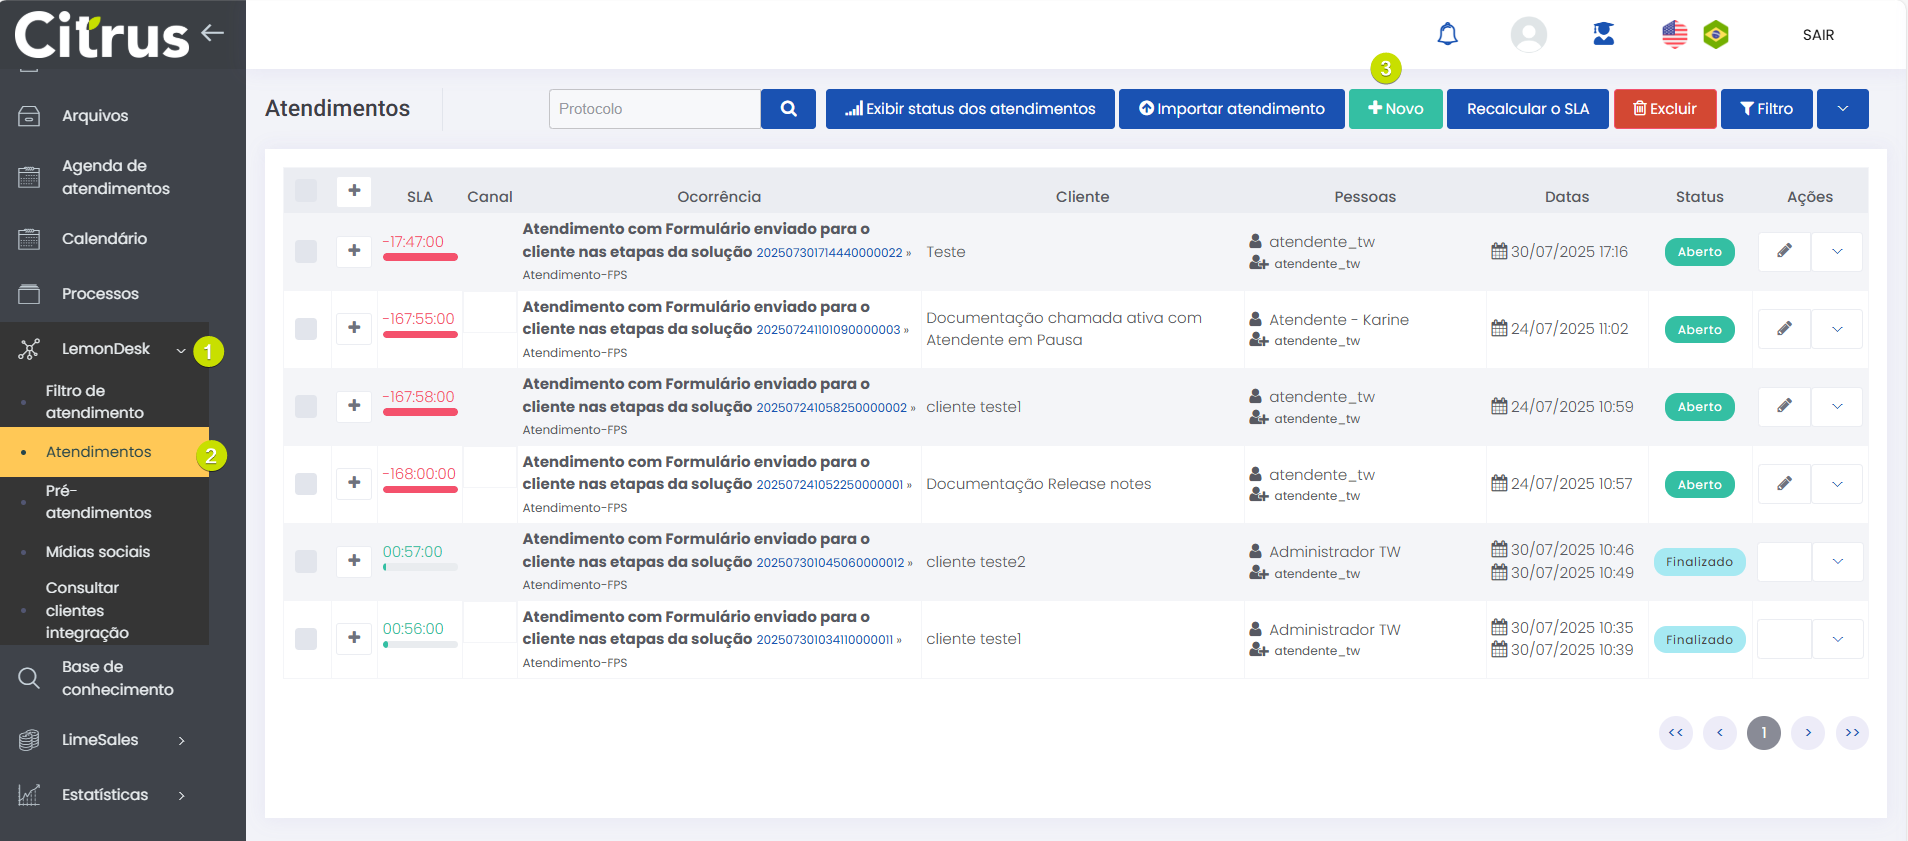1908x841 pixels.
Task: Open Pré-atendimentos in the sidebar
Action: 98,502
